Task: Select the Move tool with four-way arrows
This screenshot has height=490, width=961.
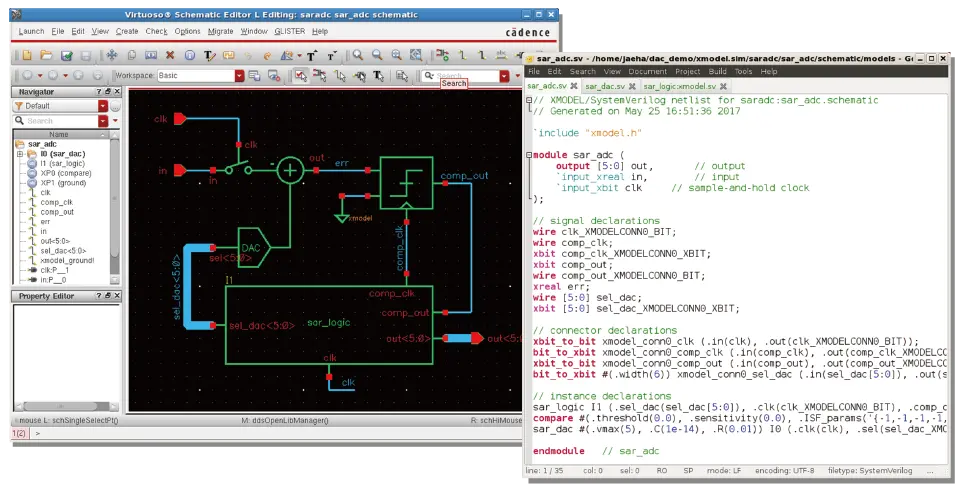Action: [x=112, y=56]
